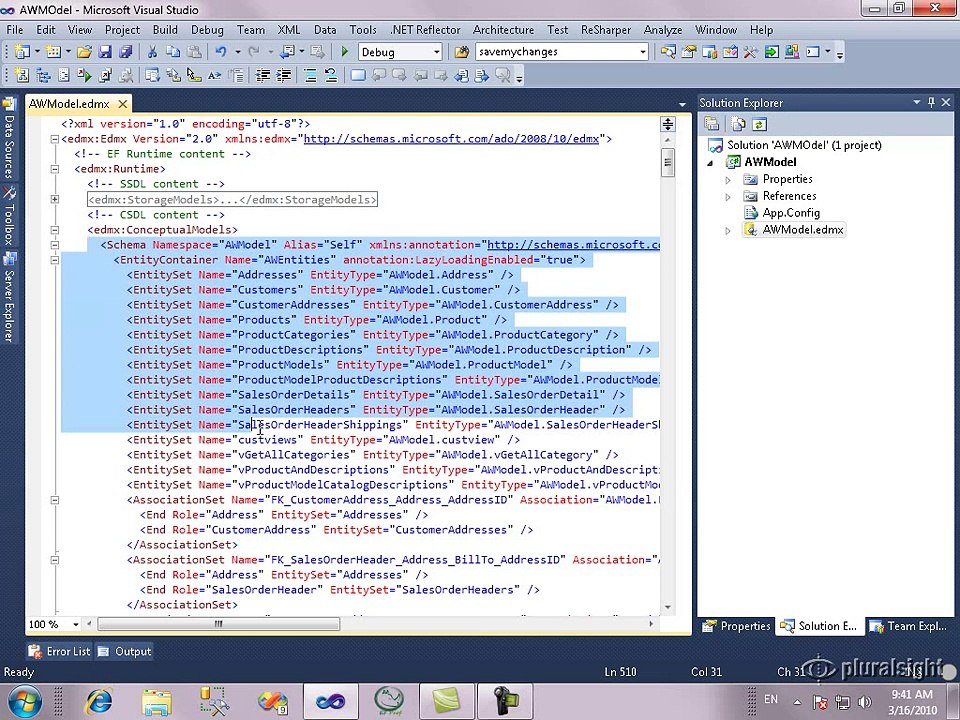Switch to the Properties panel tab
960x720 pixels.
736,626
